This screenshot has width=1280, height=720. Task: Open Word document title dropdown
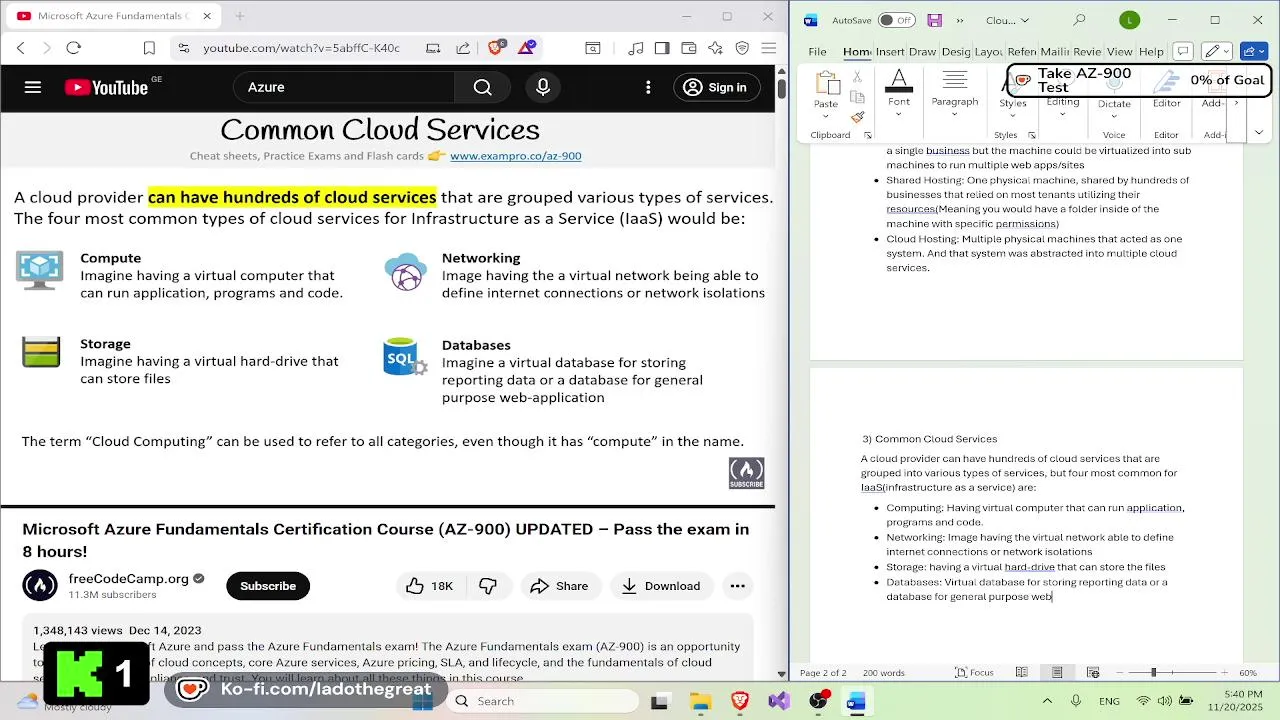1007,20
